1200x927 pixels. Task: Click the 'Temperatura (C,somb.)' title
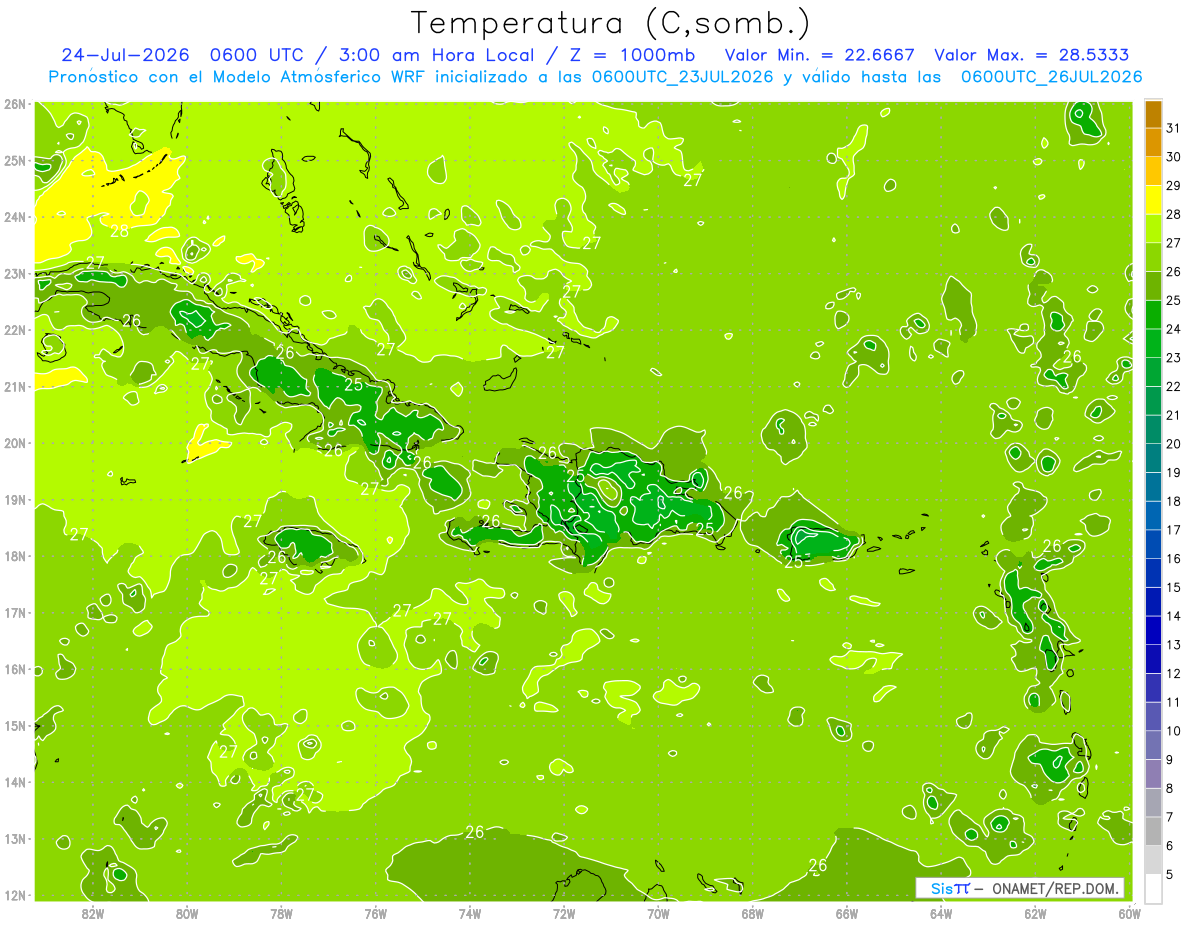(x=611, y=23)
